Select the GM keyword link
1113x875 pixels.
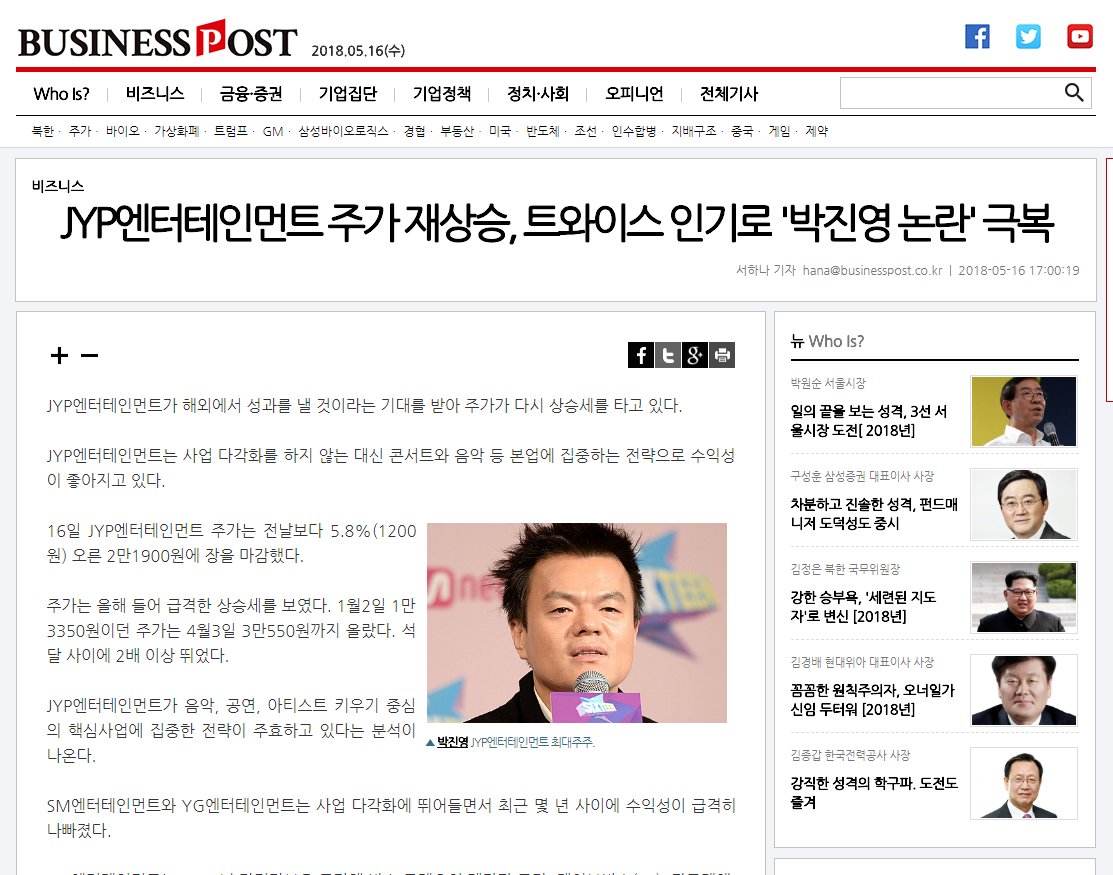point(273,131)
